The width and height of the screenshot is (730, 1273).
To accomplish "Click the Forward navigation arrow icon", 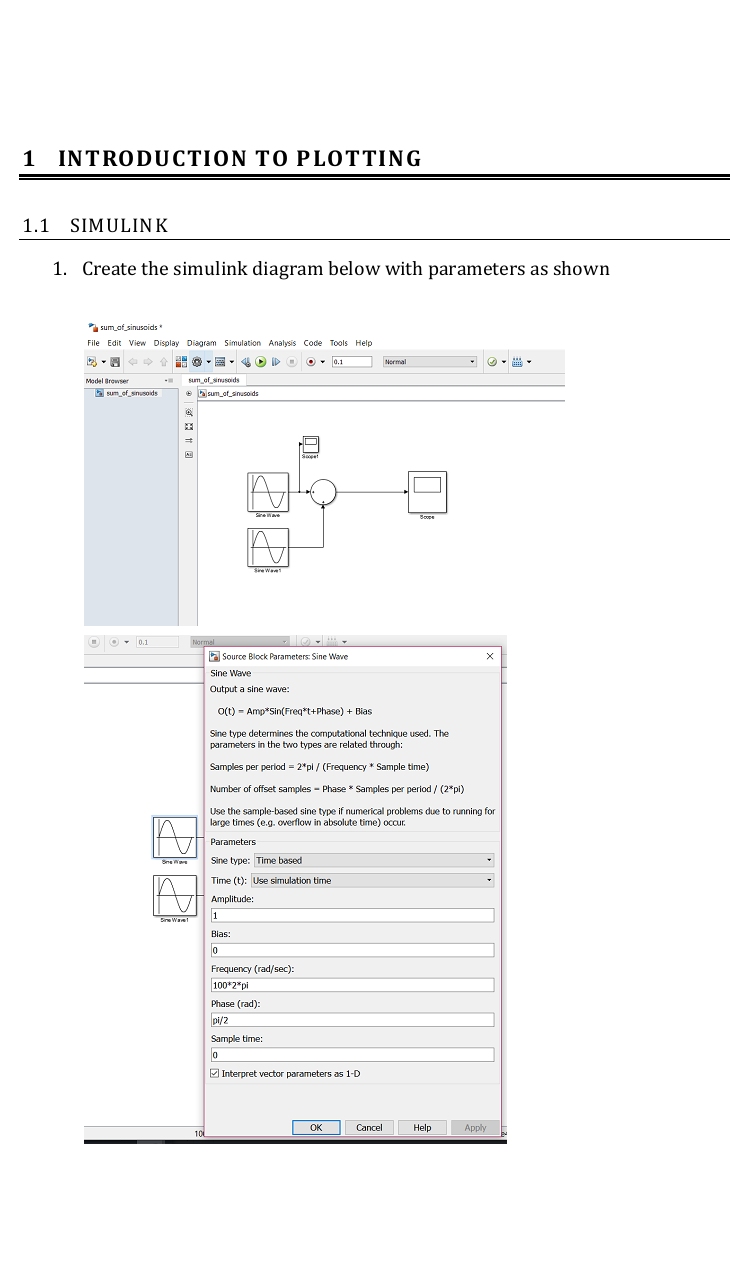I will [148, 361].
